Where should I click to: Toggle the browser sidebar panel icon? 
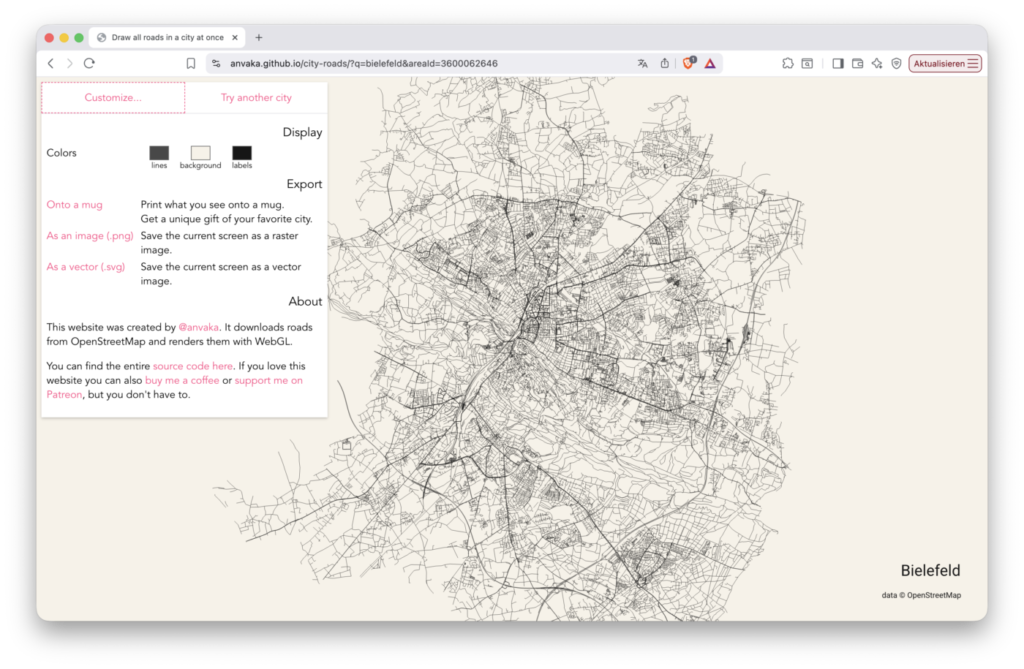click(x=838, y=63)
